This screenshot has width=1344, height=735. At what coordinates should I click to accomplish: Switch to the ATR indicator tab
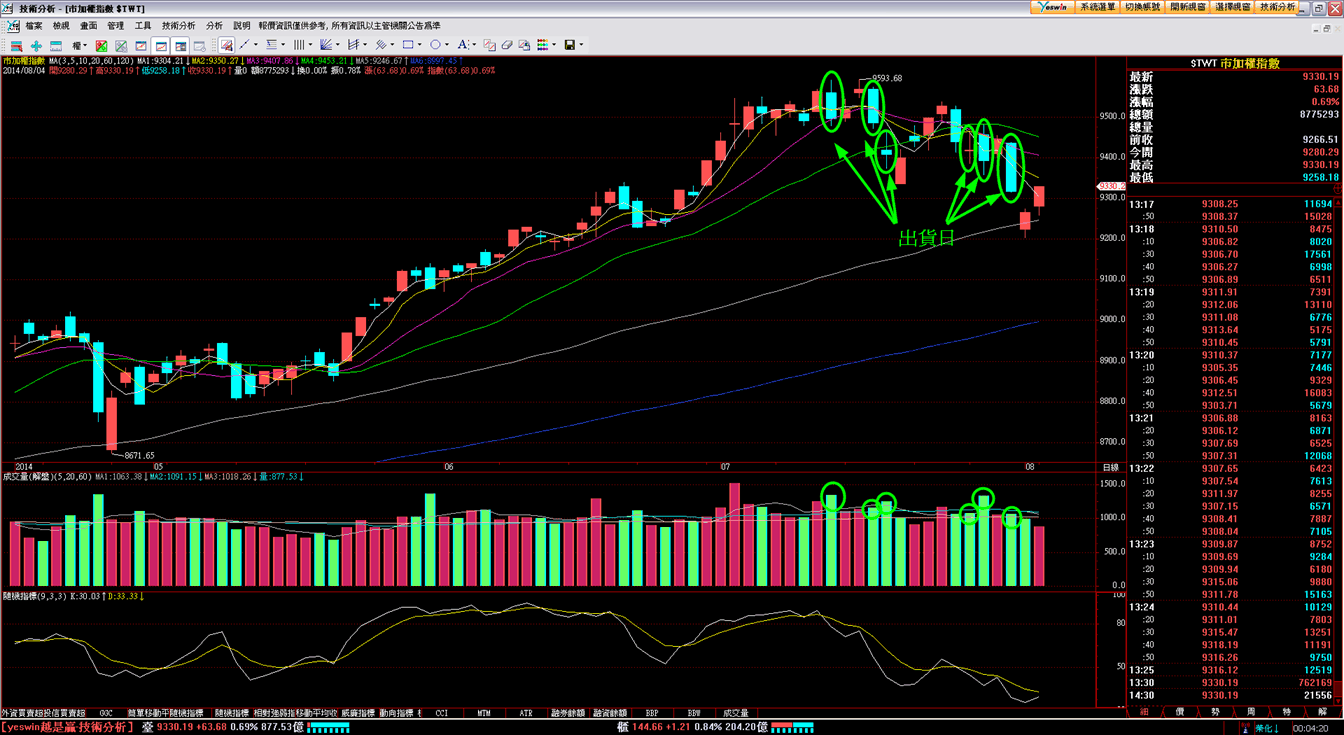click(x=526, y=713)
